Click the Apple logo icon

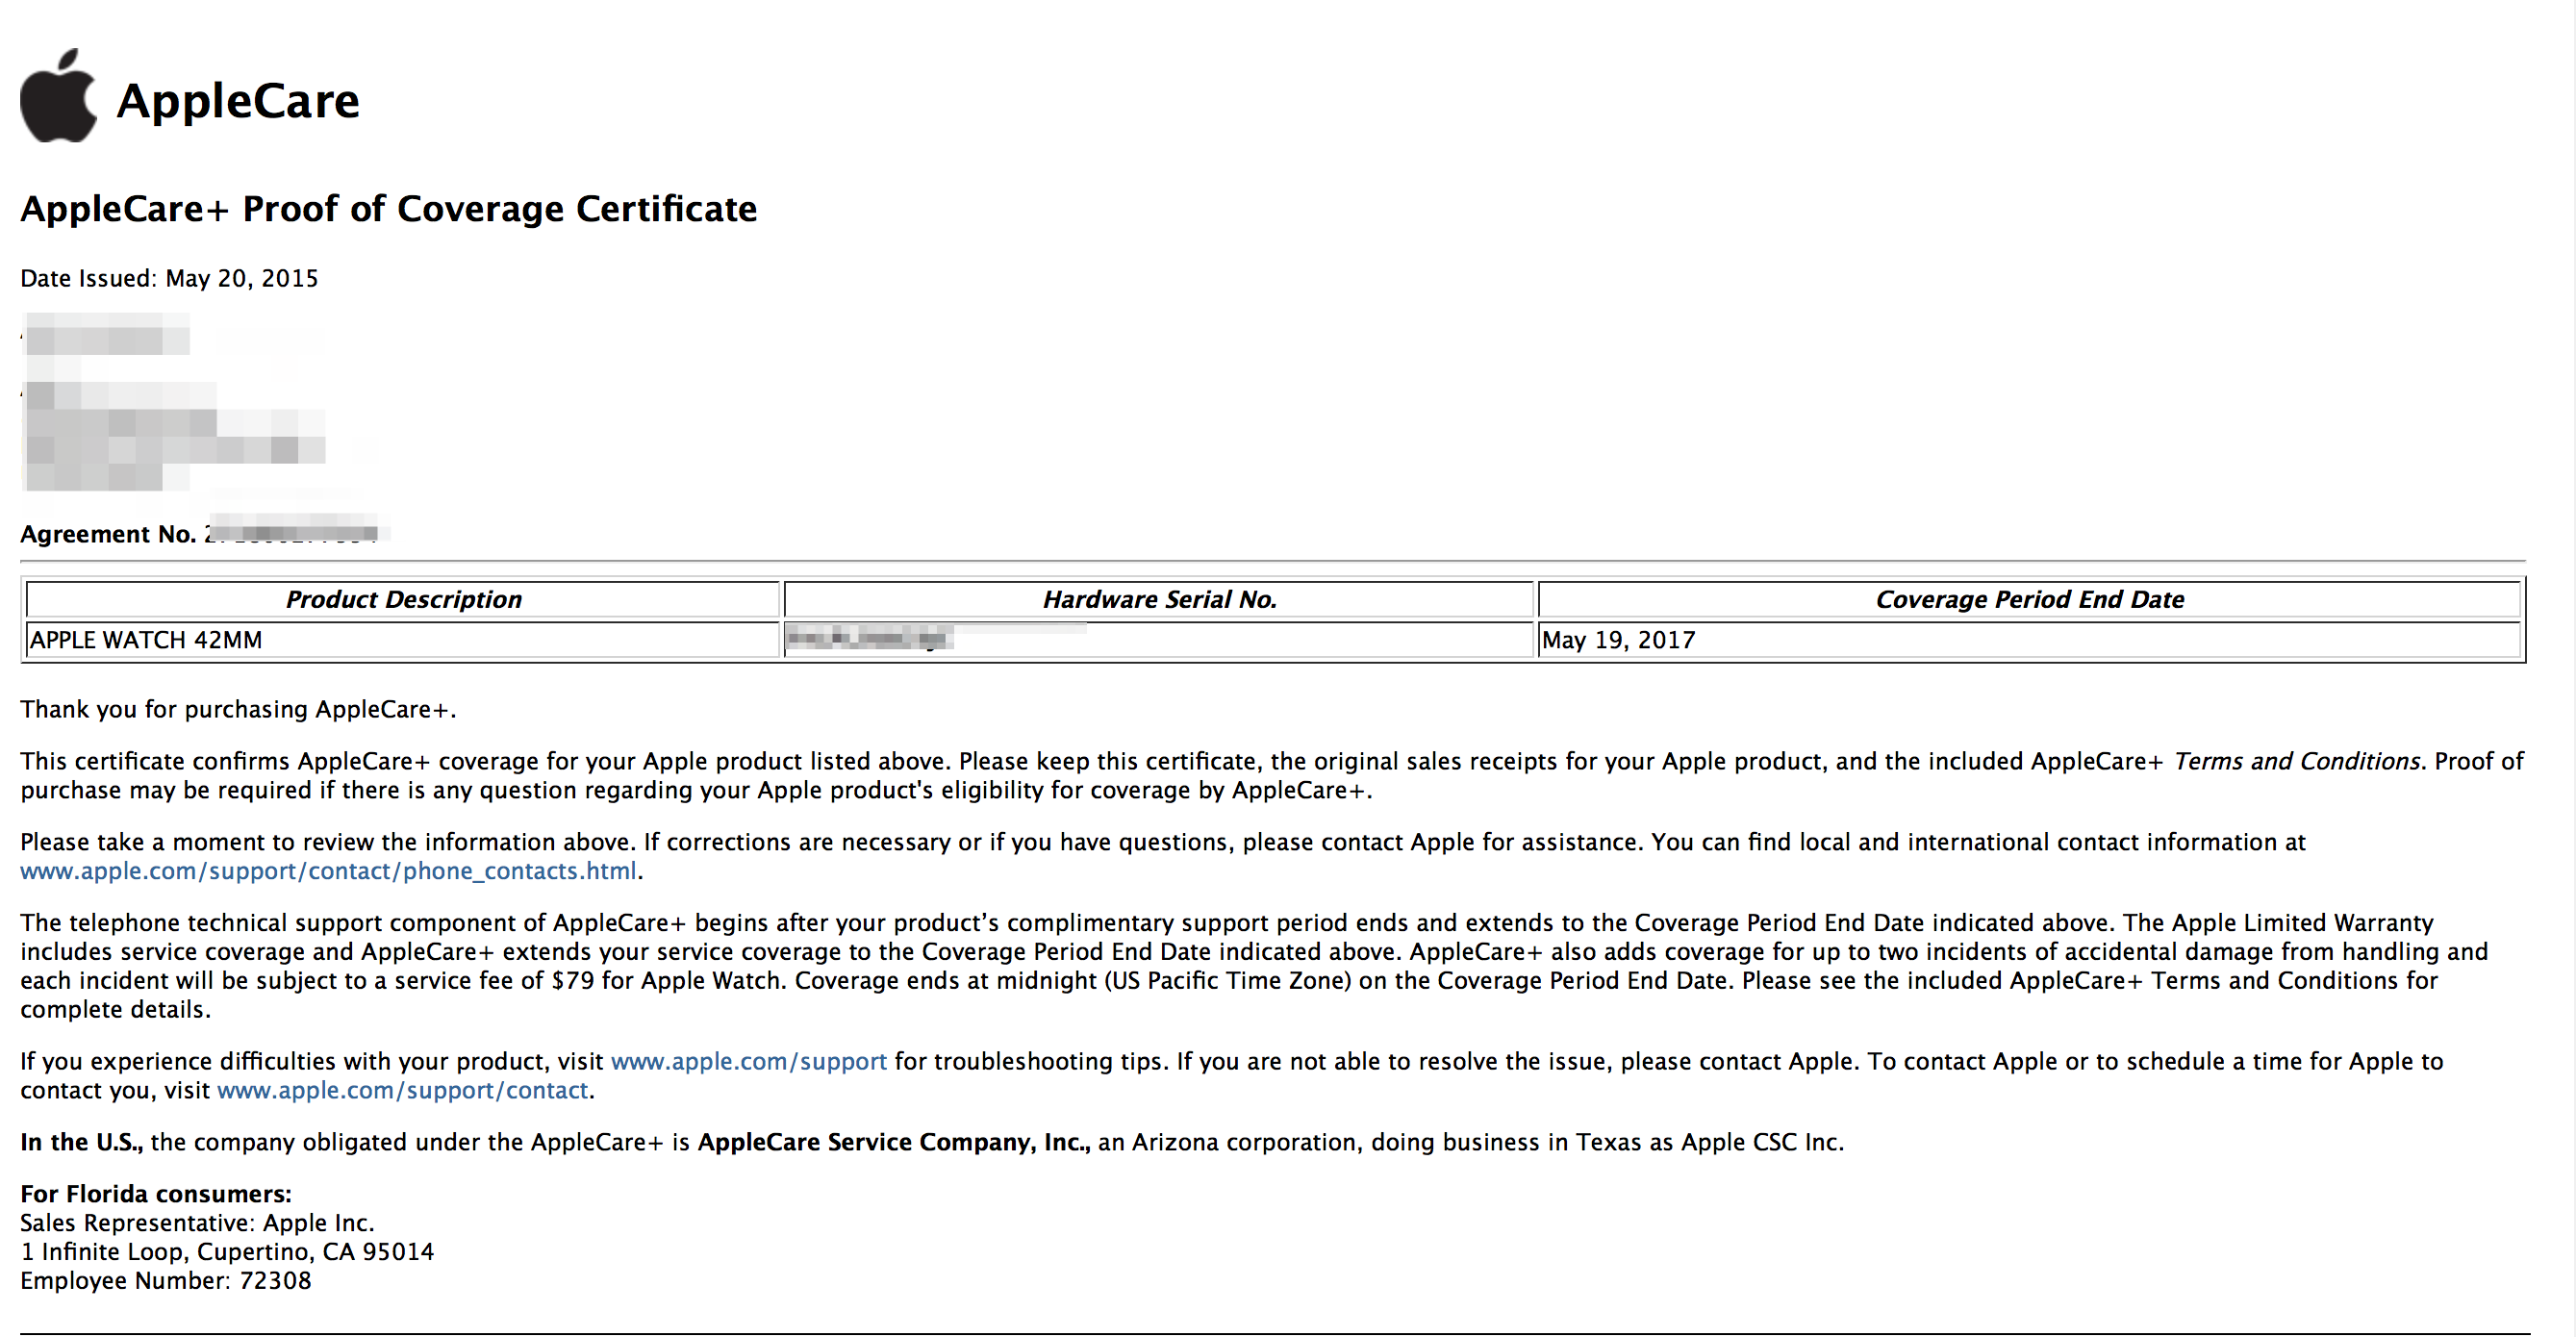click(58, 97)
